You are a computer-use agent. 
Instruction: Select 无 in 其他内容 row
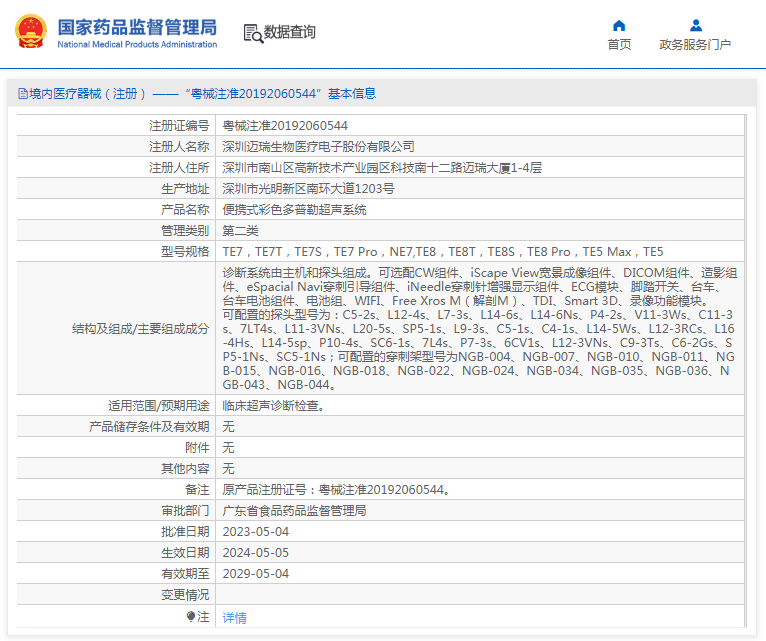pos(228,469)
